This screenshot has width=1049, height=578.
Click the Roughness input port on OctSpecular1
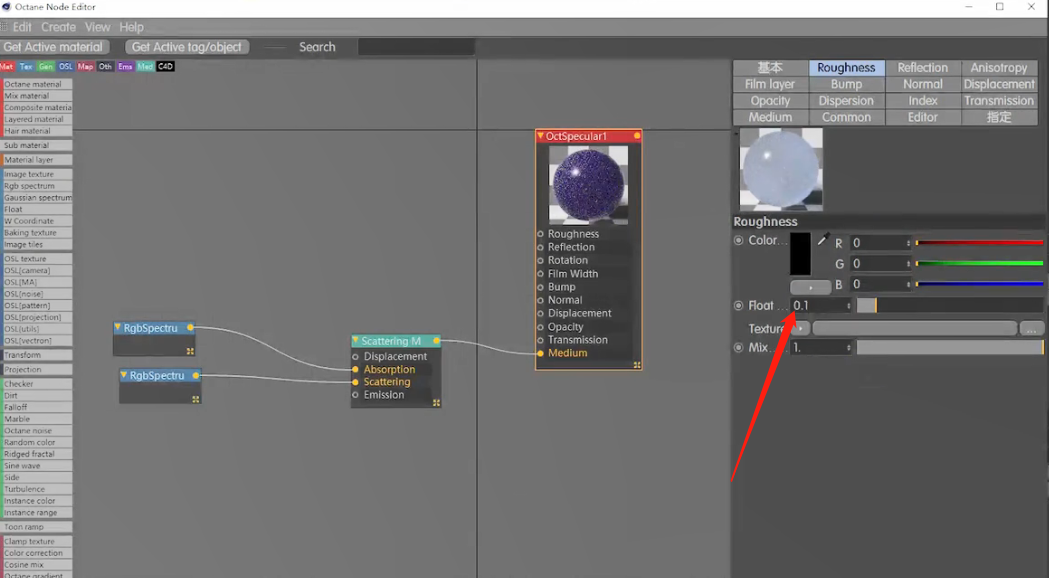coord(541,234)
